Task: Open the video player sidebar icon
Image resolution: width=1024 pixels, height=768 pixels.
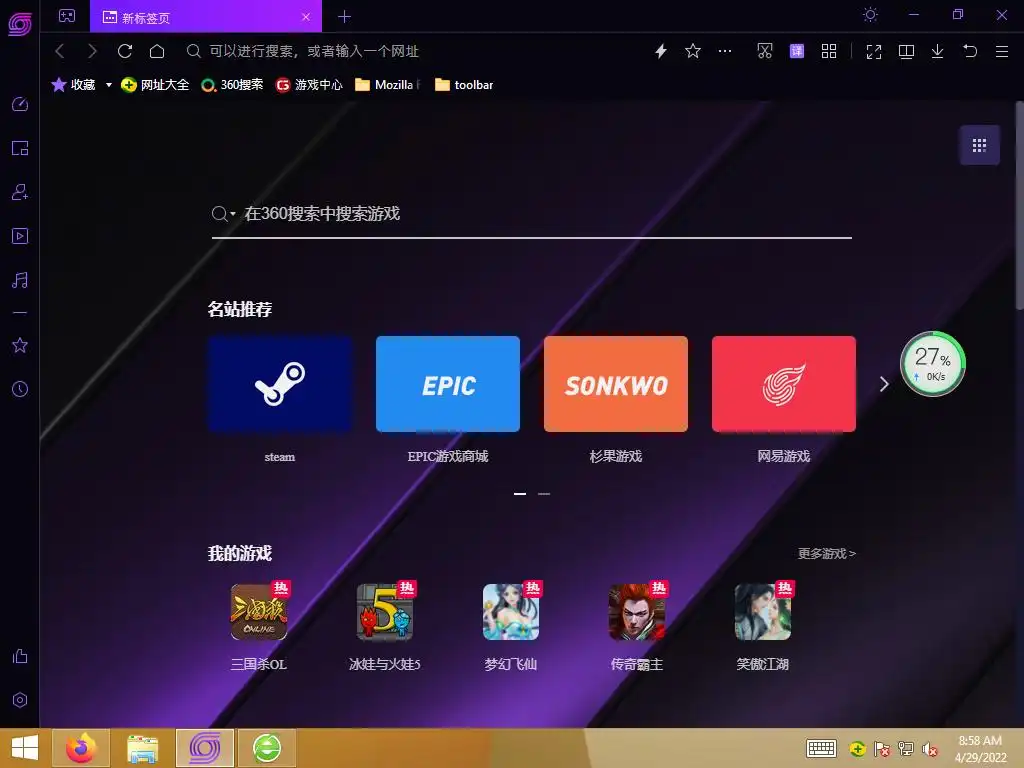Action: pos(20,236)
